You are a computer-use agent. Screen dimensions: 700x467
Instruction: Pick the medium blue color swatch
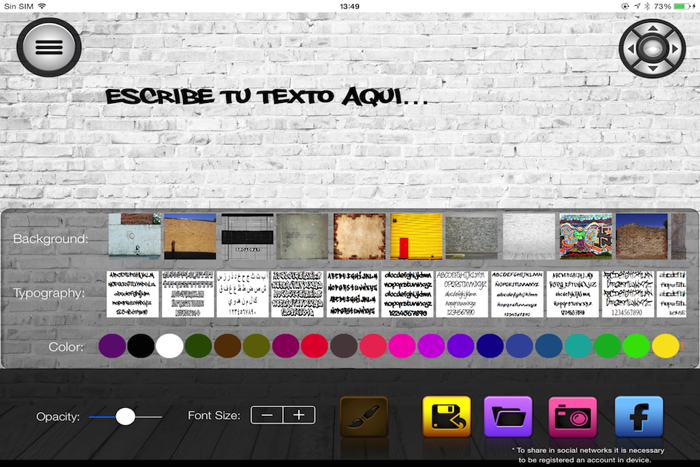(519, 346)
